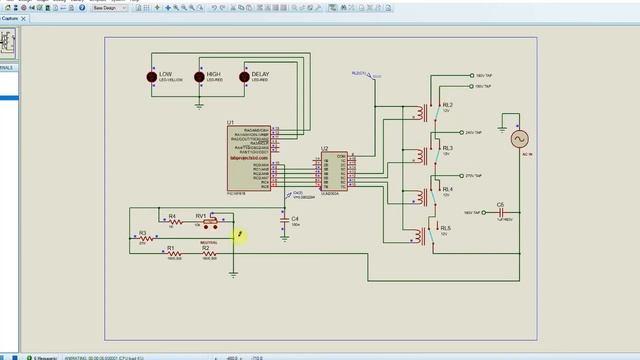
Task: Click the false origin toggle icon
Action: coord(157,8)
